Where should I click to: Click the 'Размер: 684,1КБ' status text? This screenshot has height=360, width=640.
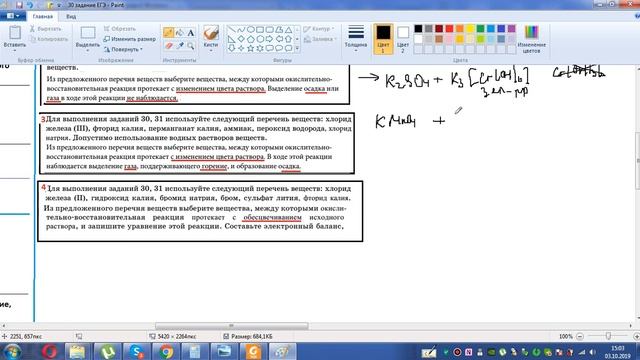pyautogui.click(x=252, y=336)
